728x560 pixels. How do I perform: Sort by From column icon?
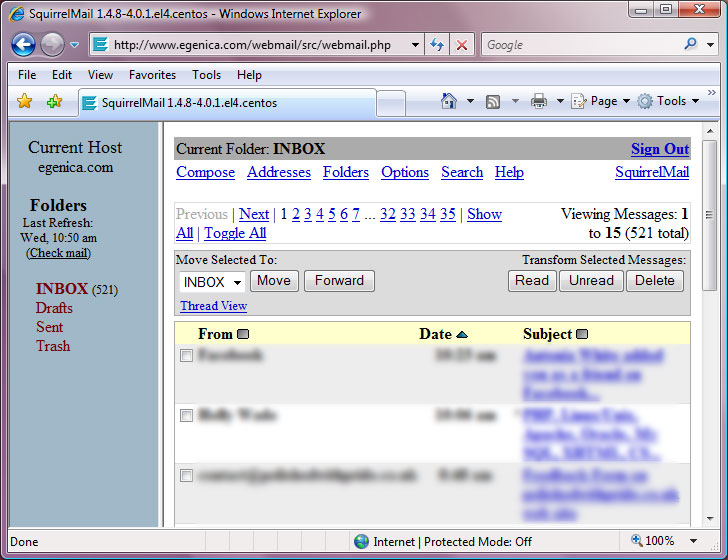click(x=243, y=334)
